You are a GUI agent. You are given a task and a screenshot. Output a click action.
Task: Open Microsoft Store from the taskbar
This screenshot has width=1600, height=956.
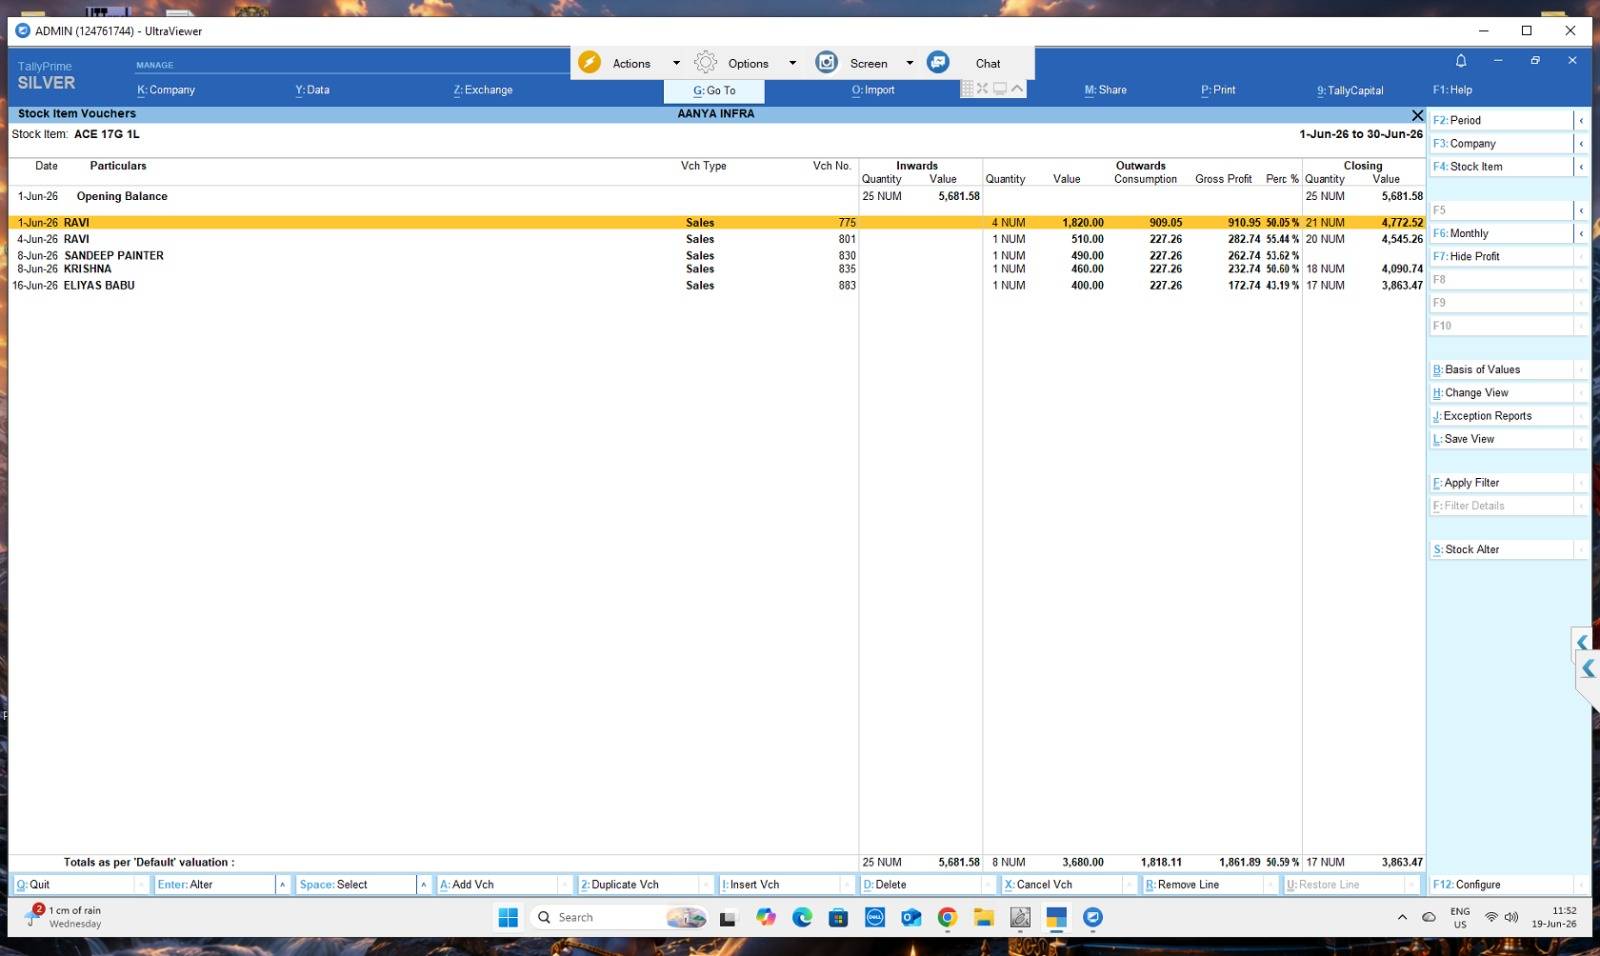click(839, 917)
